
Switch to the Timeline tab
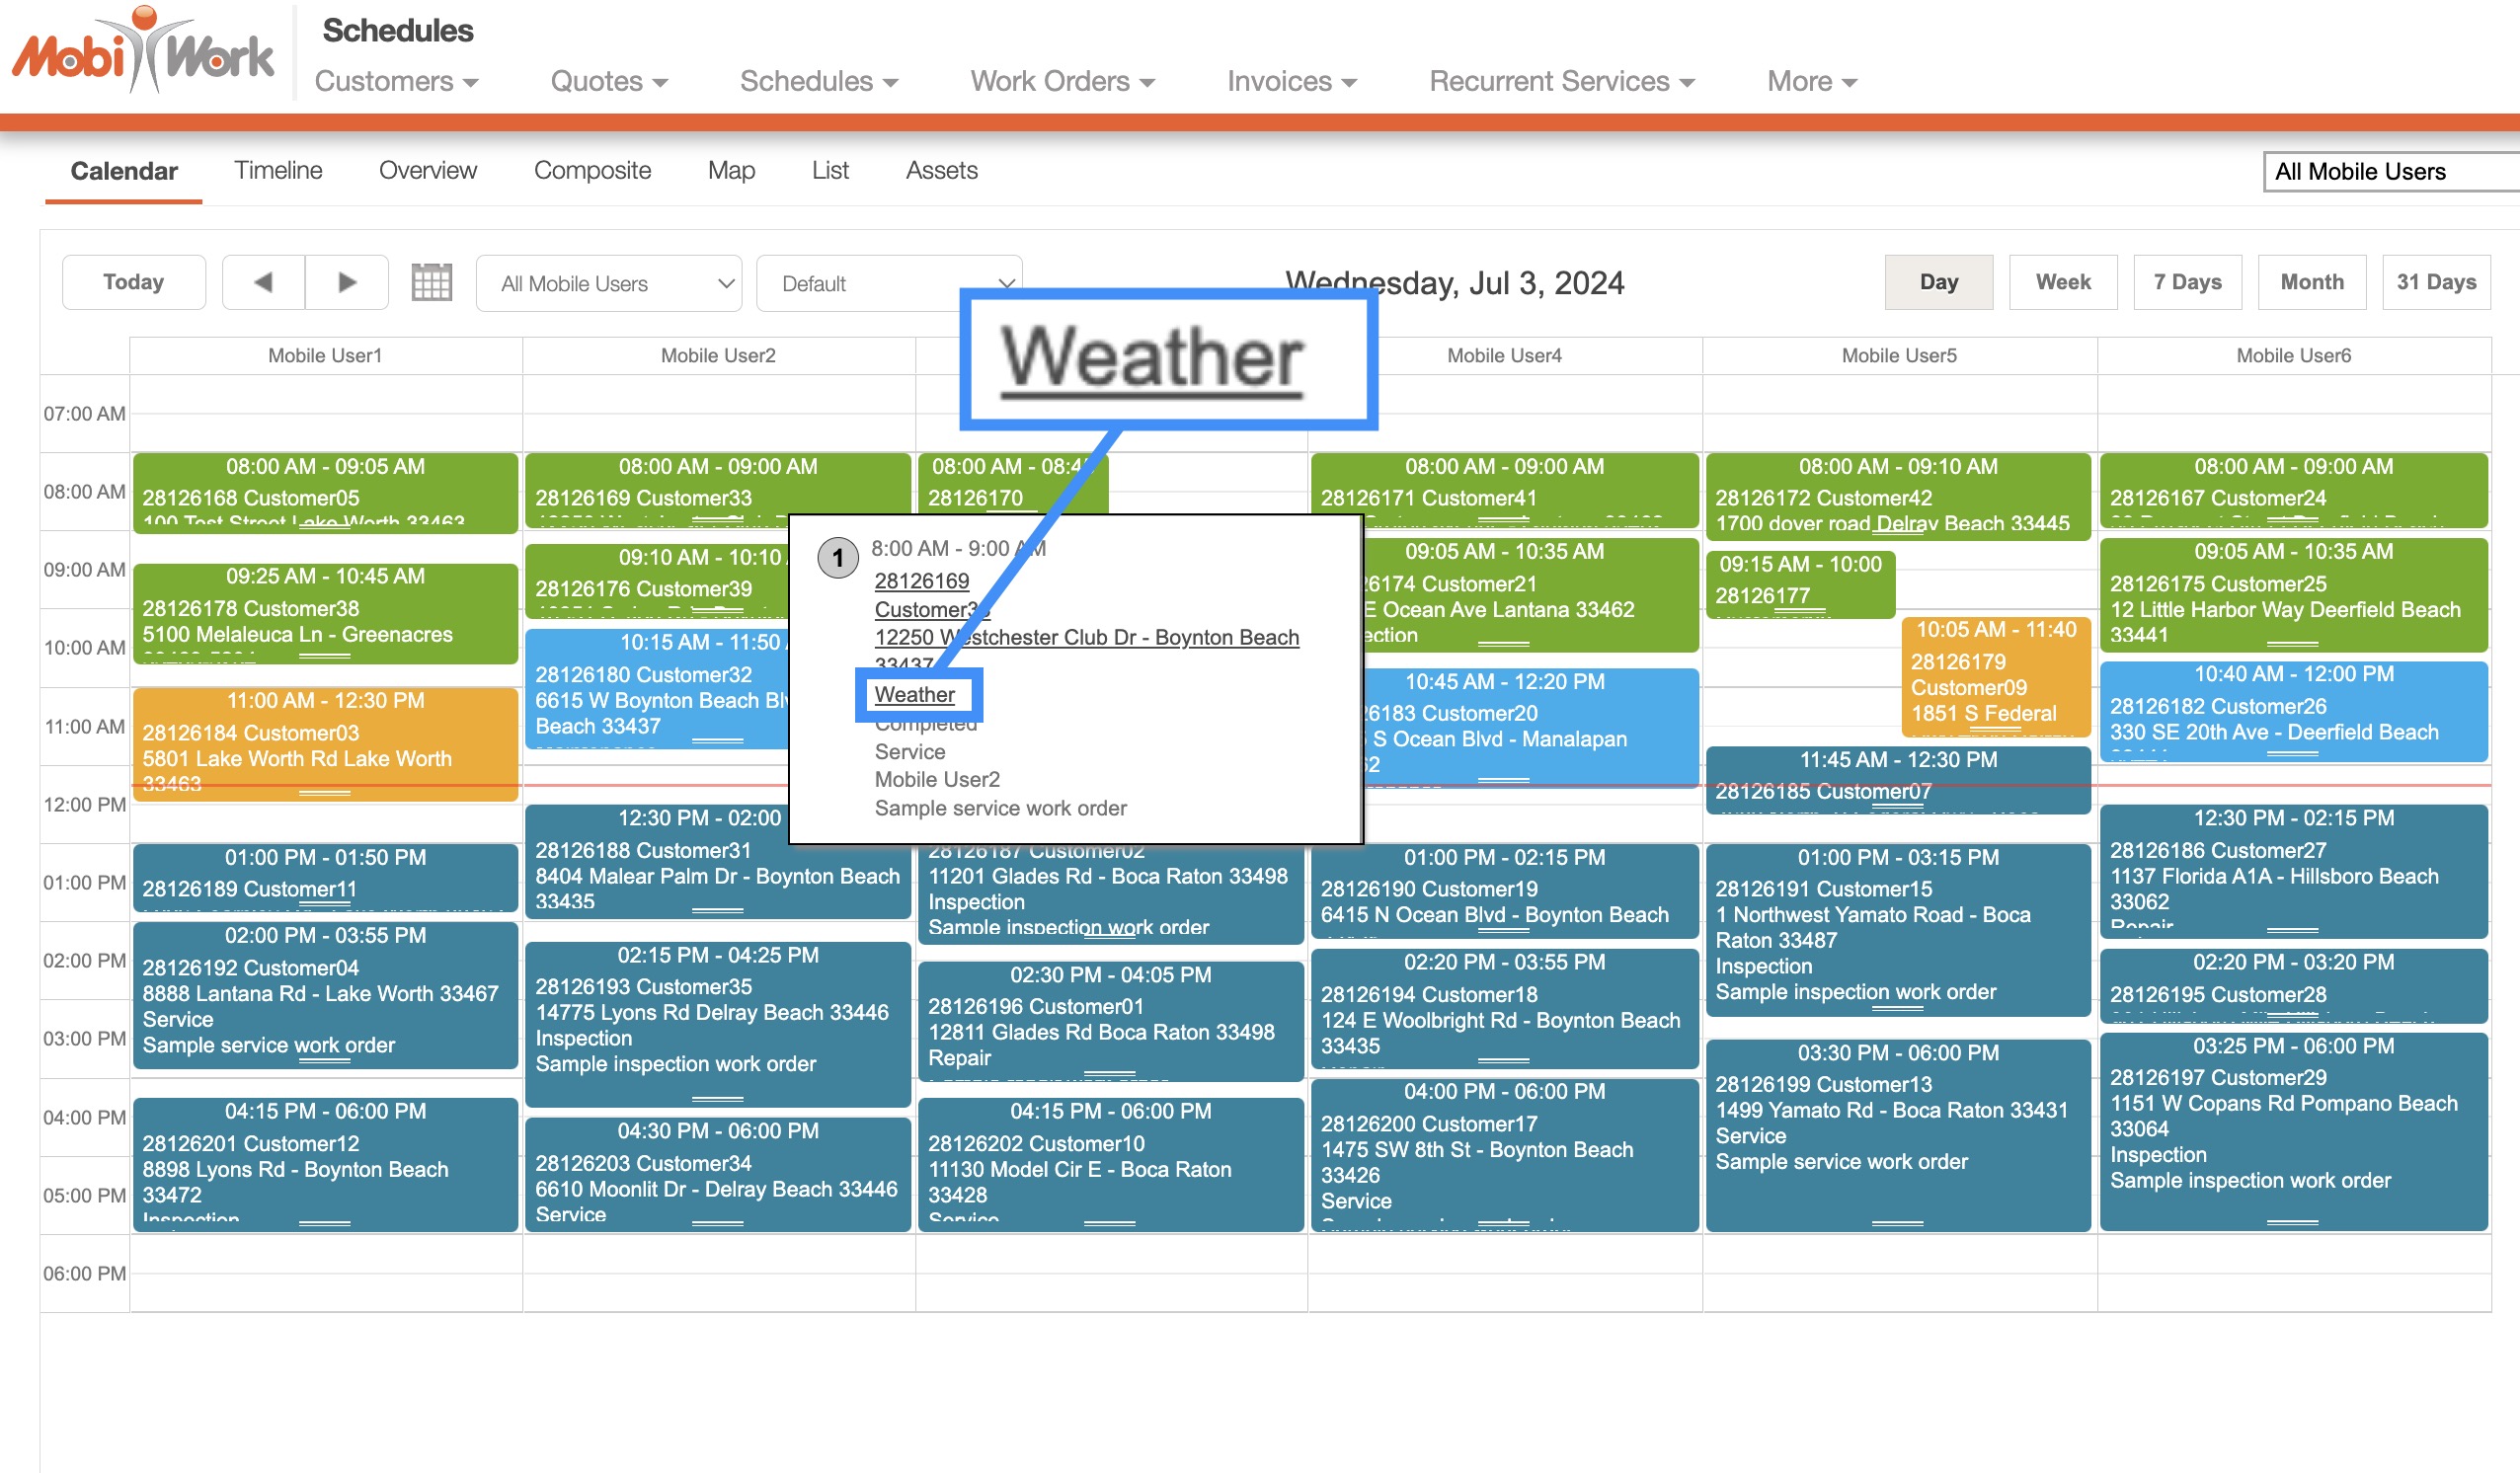pyautogui.click(x=278, y=171)
